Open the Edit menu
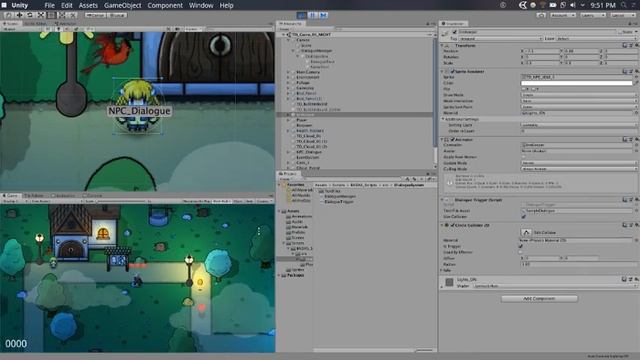Viewport: 640px width, 360px height. coord(67,5)
